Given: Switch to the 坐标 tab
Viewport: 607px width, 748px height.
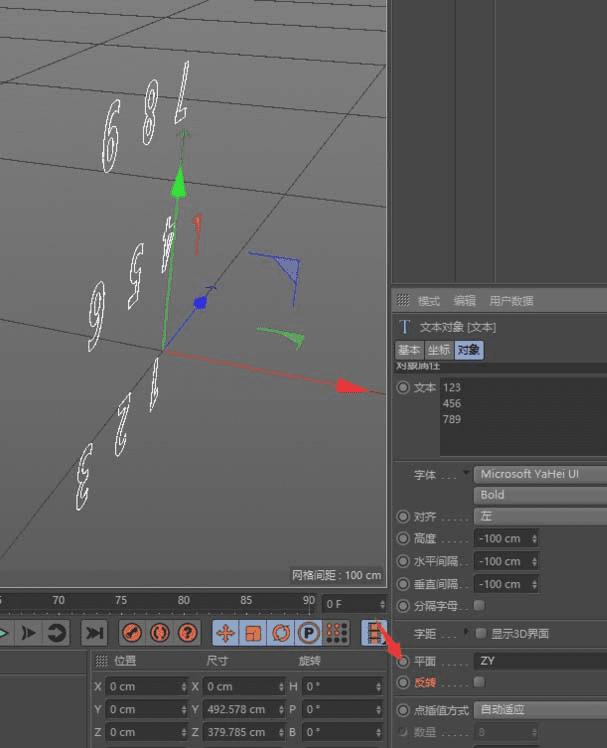Looking at the screenshot, I should 438,350.
